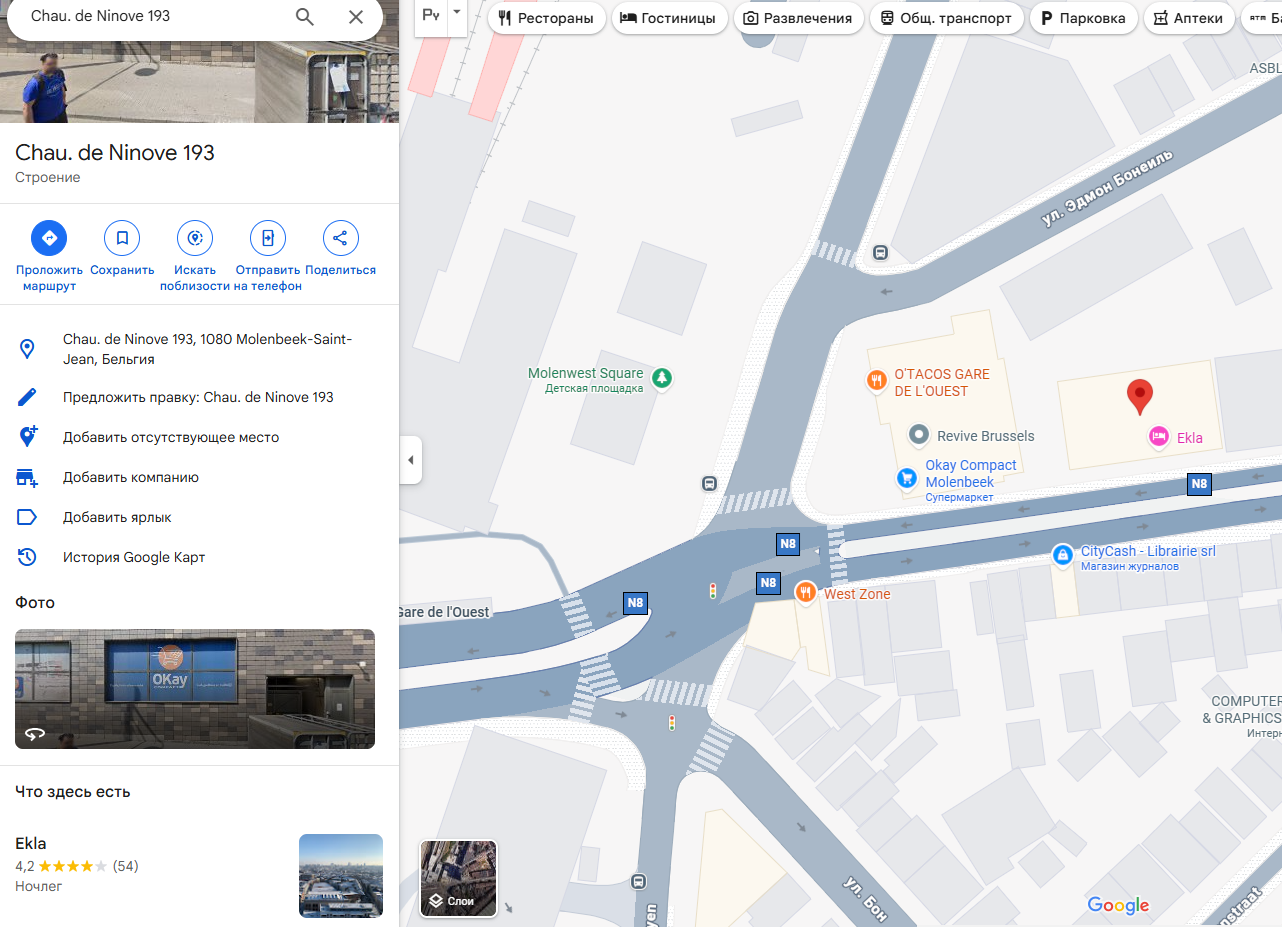Image resolution: width=1282 pixels, height=927 pixels.
Task: Select the Аптеки category chip
Action: click(1188, 18)
